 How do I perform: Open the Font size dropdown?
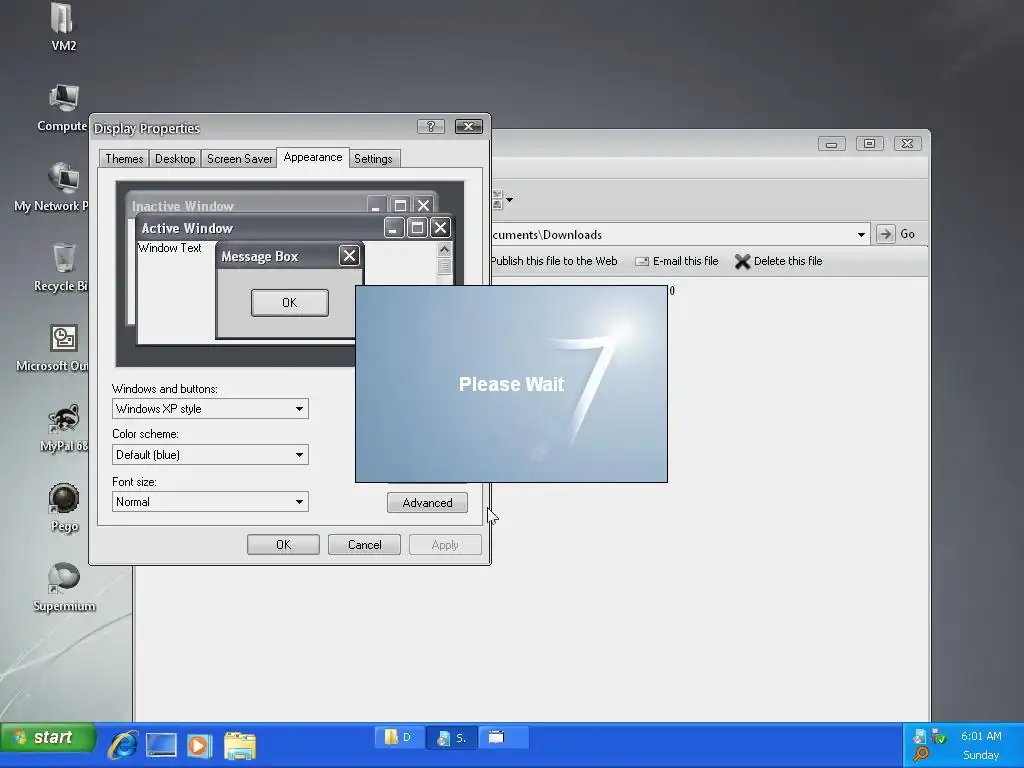click(299, 502)
